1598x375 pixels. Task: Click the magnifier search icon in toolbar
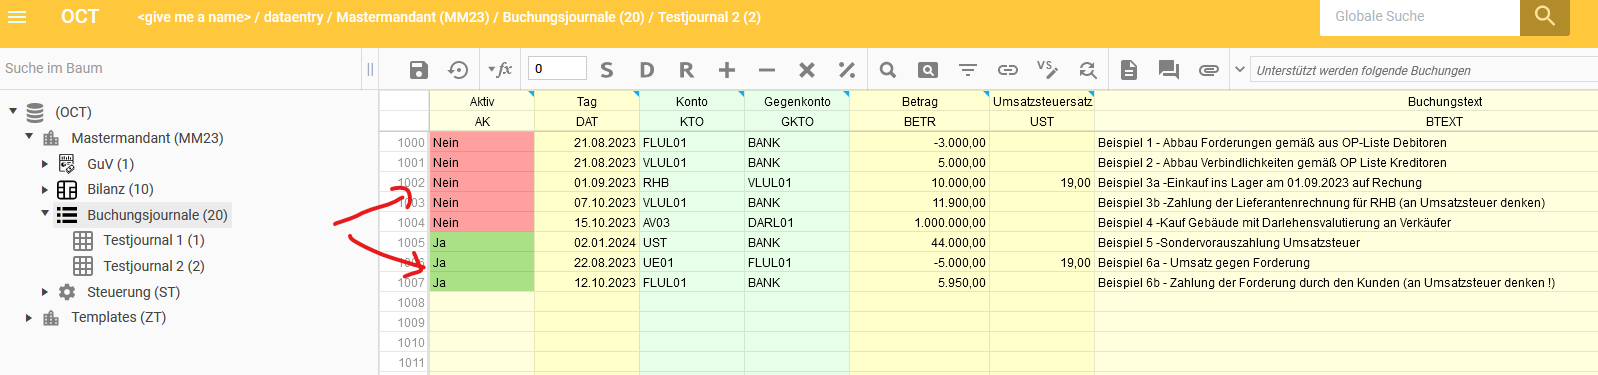888,70
